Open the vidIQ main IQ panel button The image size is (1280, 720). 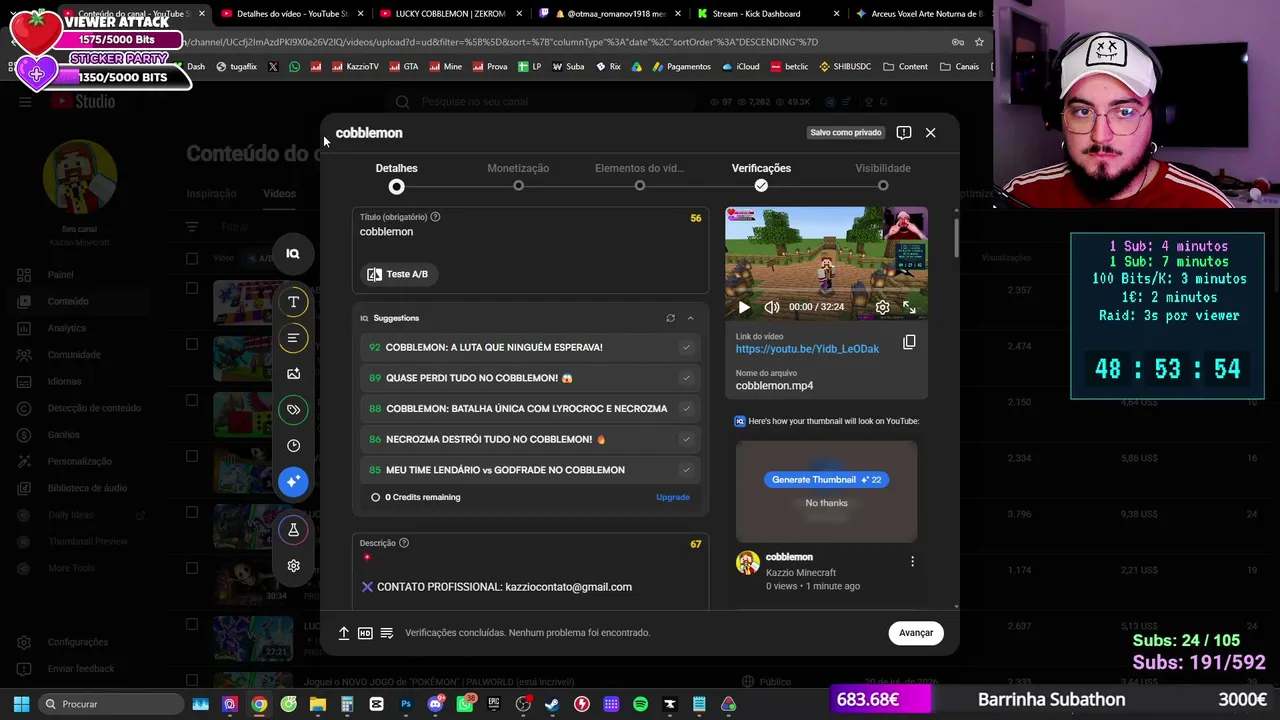point(293,254)
